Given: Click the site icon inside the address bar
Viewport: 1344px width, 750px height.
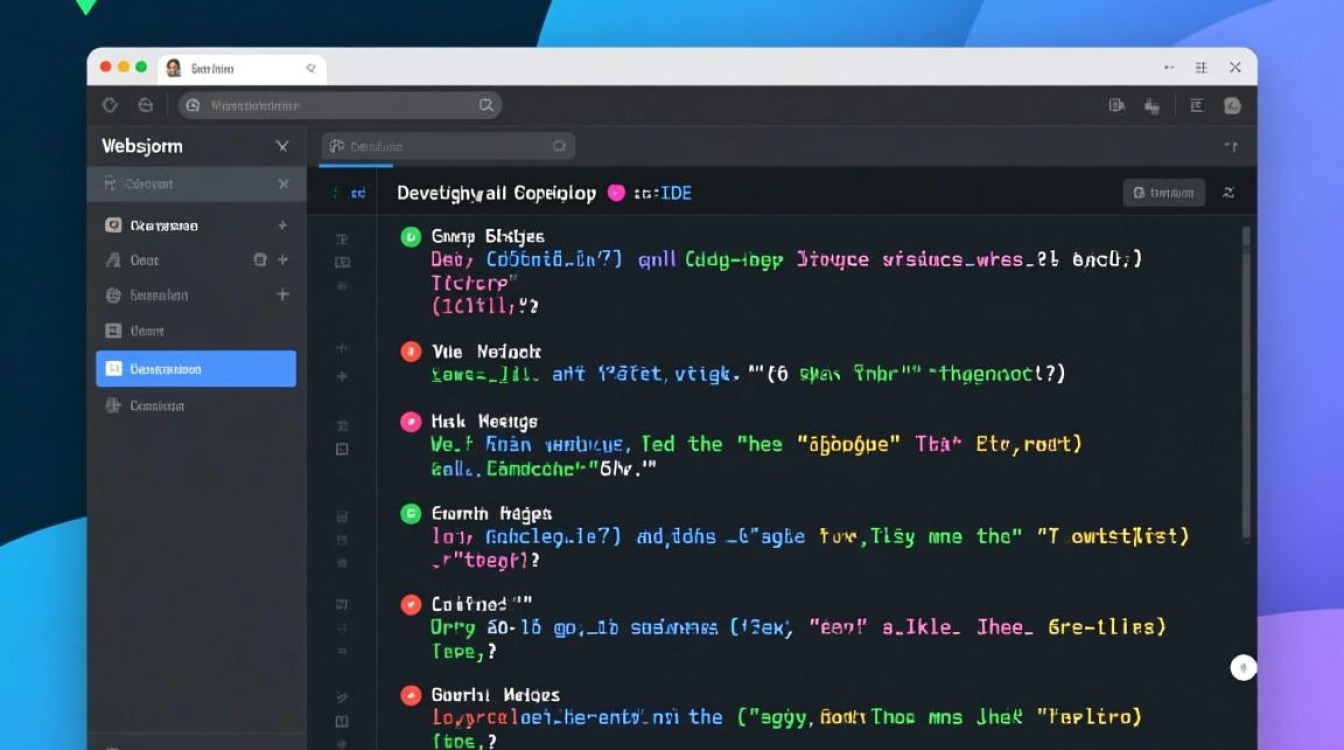Looking at the screenshot, I should (x=193, y=105).
